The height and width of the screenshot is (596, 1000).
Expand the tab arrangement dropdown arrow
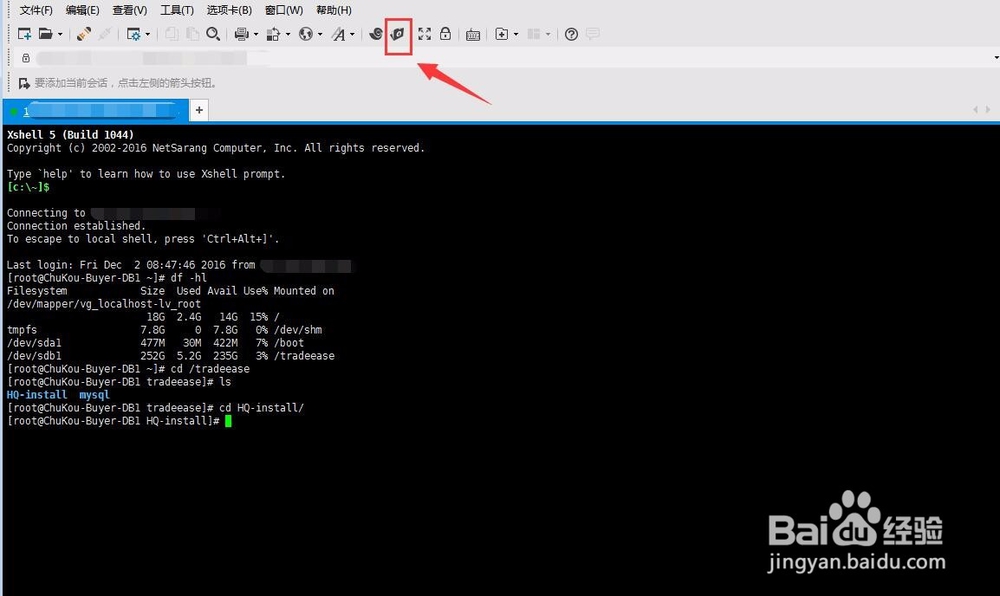click(x=548, y=34)
